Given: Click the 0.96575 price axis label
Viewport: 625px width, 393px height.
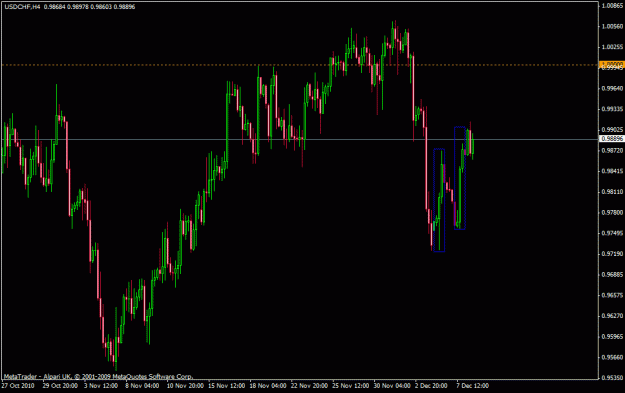Looking at the screenshot, I should point(612,295).
